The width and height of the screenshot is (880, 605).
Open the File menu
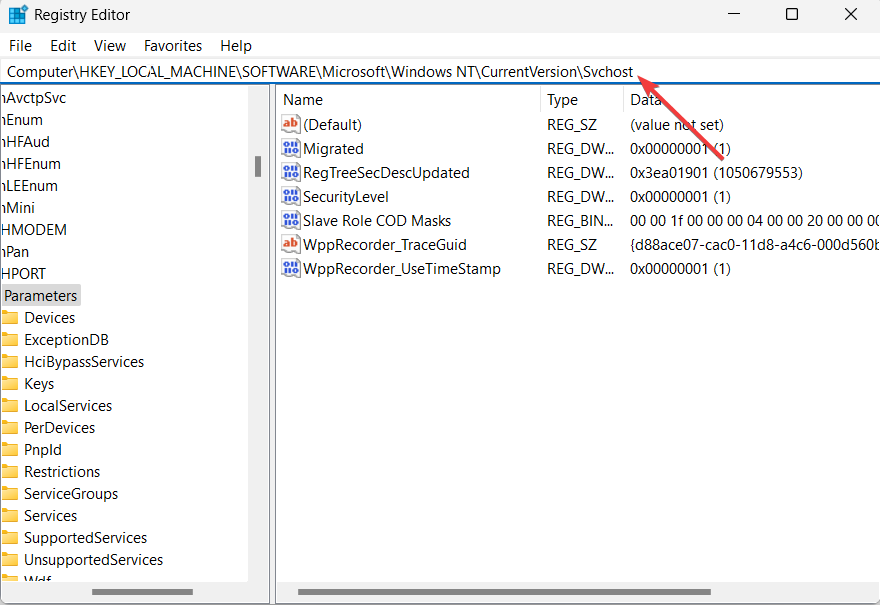(20, 45)
